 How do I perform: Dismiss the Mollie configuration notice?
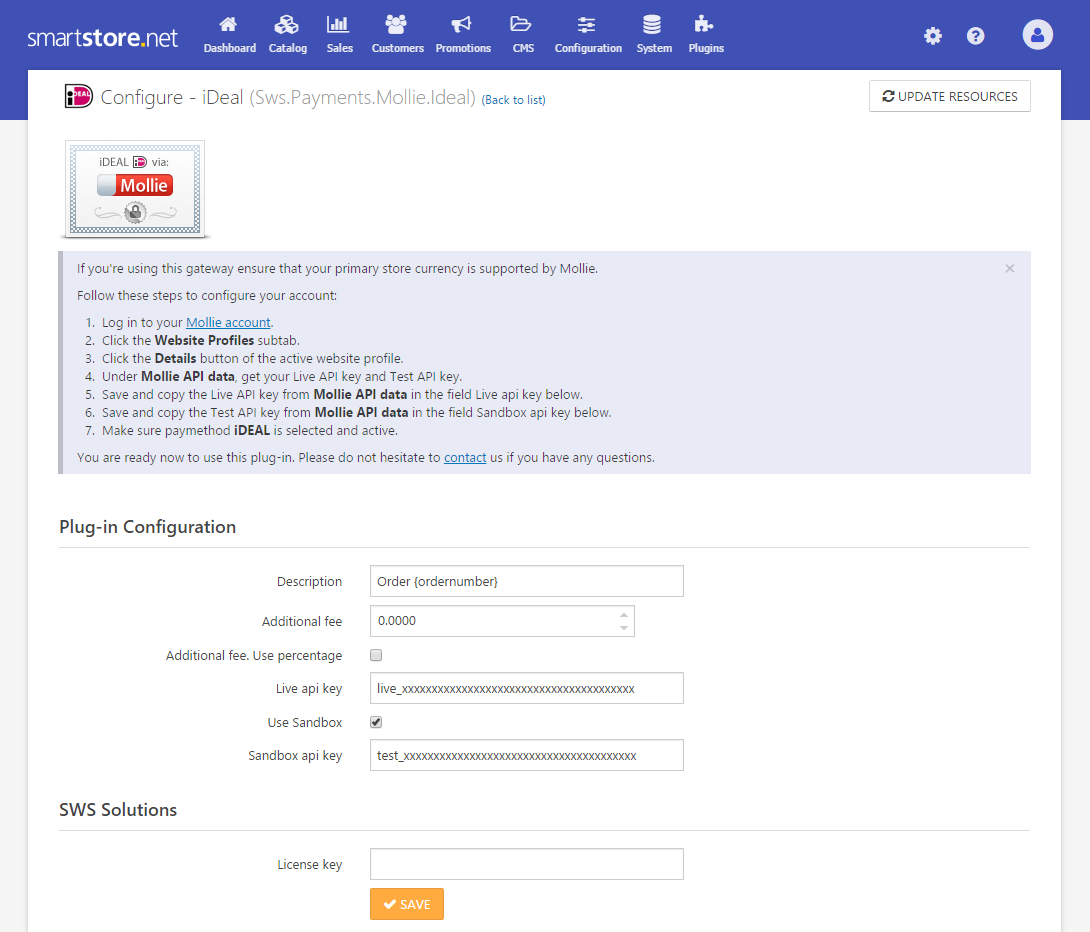click(x=1009, y=268)
